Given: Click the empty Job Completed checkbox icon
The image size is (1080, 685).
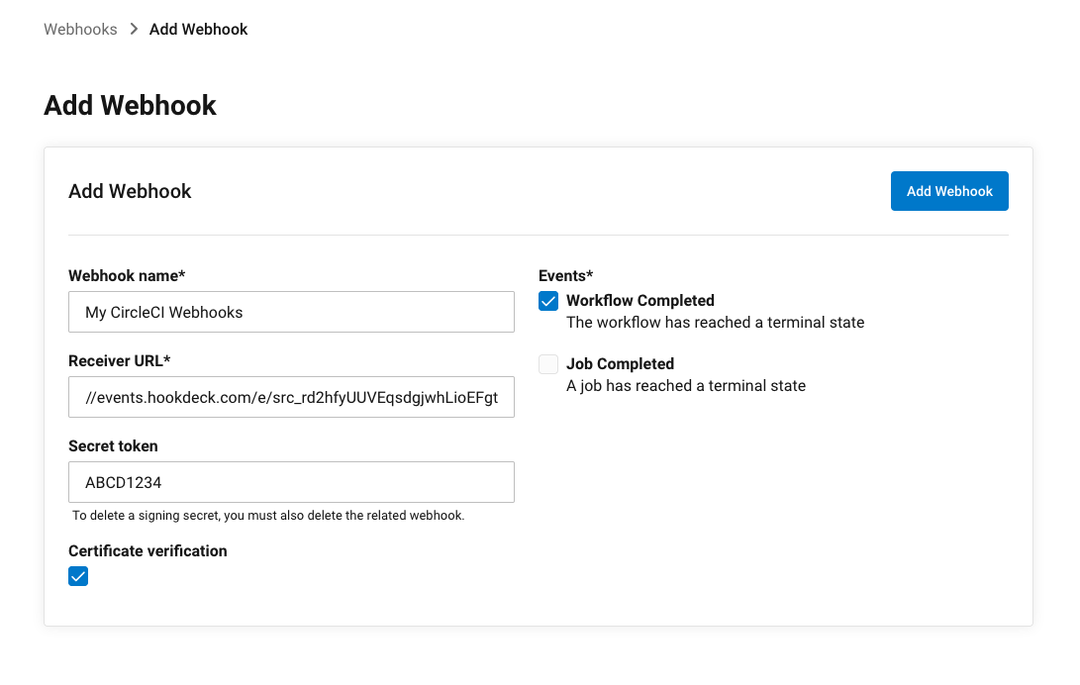Looking at the screenshot, I should [548, 364].
